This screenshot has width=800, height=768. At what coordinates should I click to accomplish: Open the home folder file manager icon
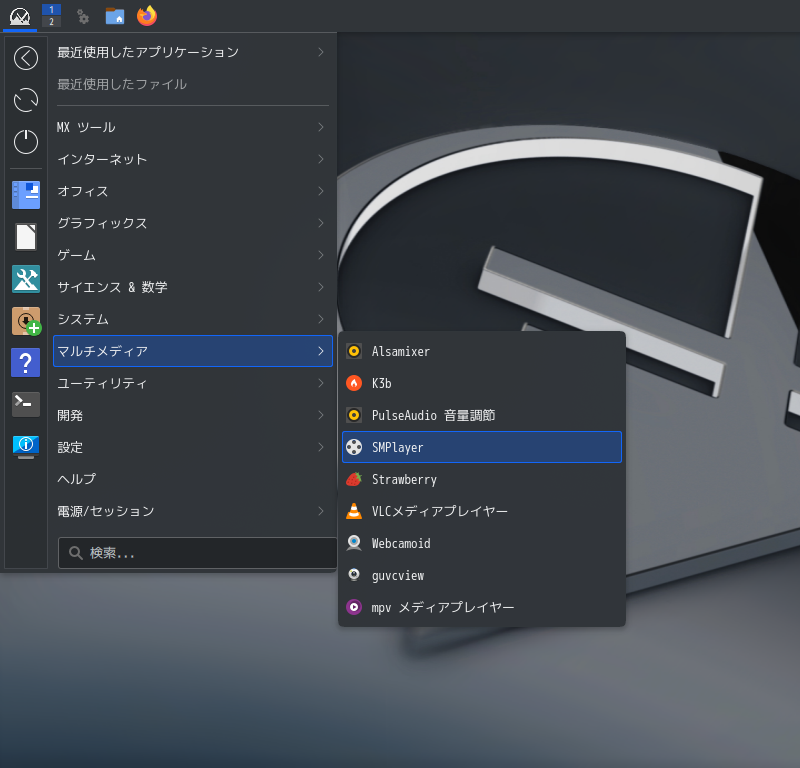click(115, 16)
